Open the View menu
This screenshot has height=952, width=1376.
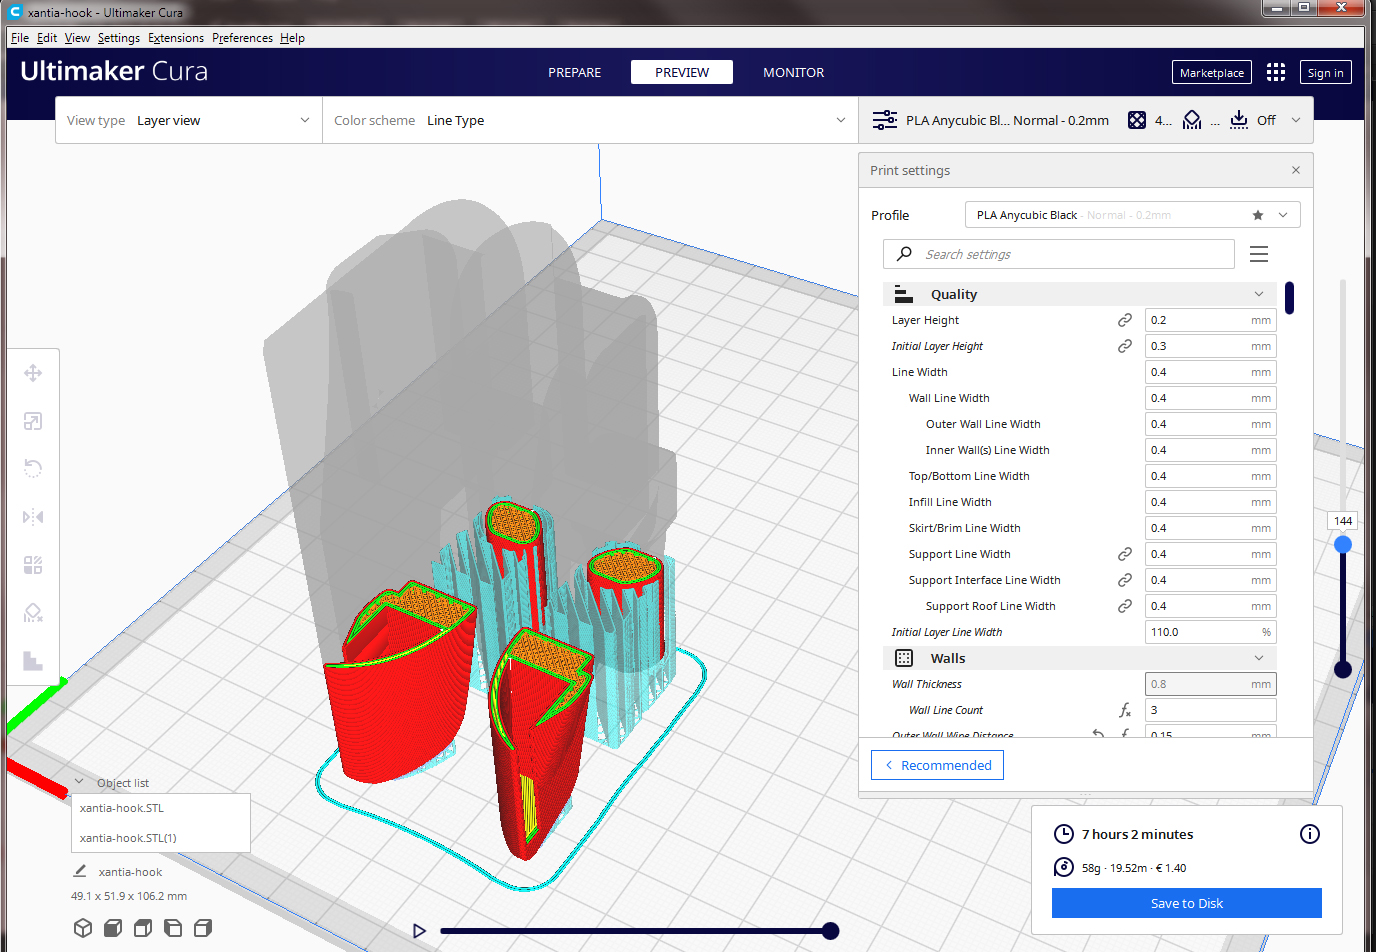pos(77,38)
